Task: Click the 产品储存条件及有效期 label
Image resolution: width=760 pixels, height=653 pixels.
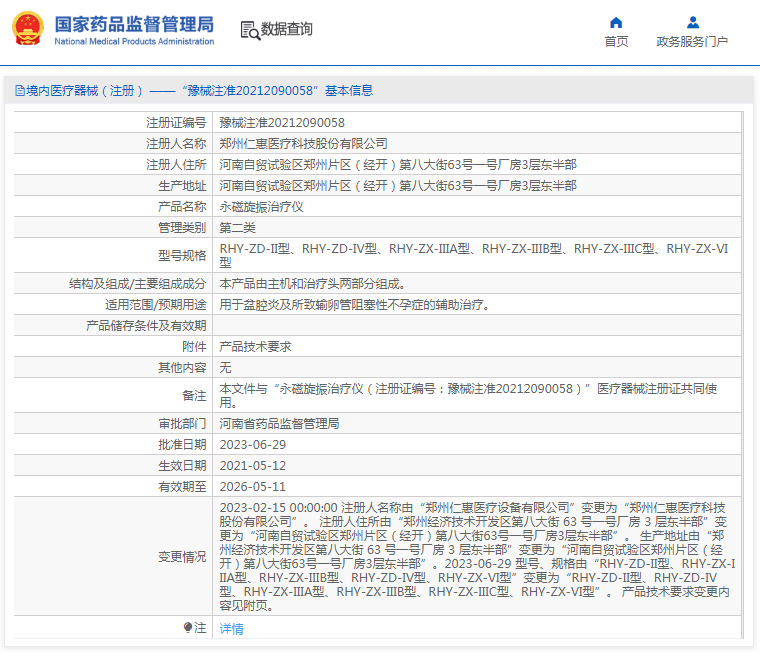Action: [146, 326]
